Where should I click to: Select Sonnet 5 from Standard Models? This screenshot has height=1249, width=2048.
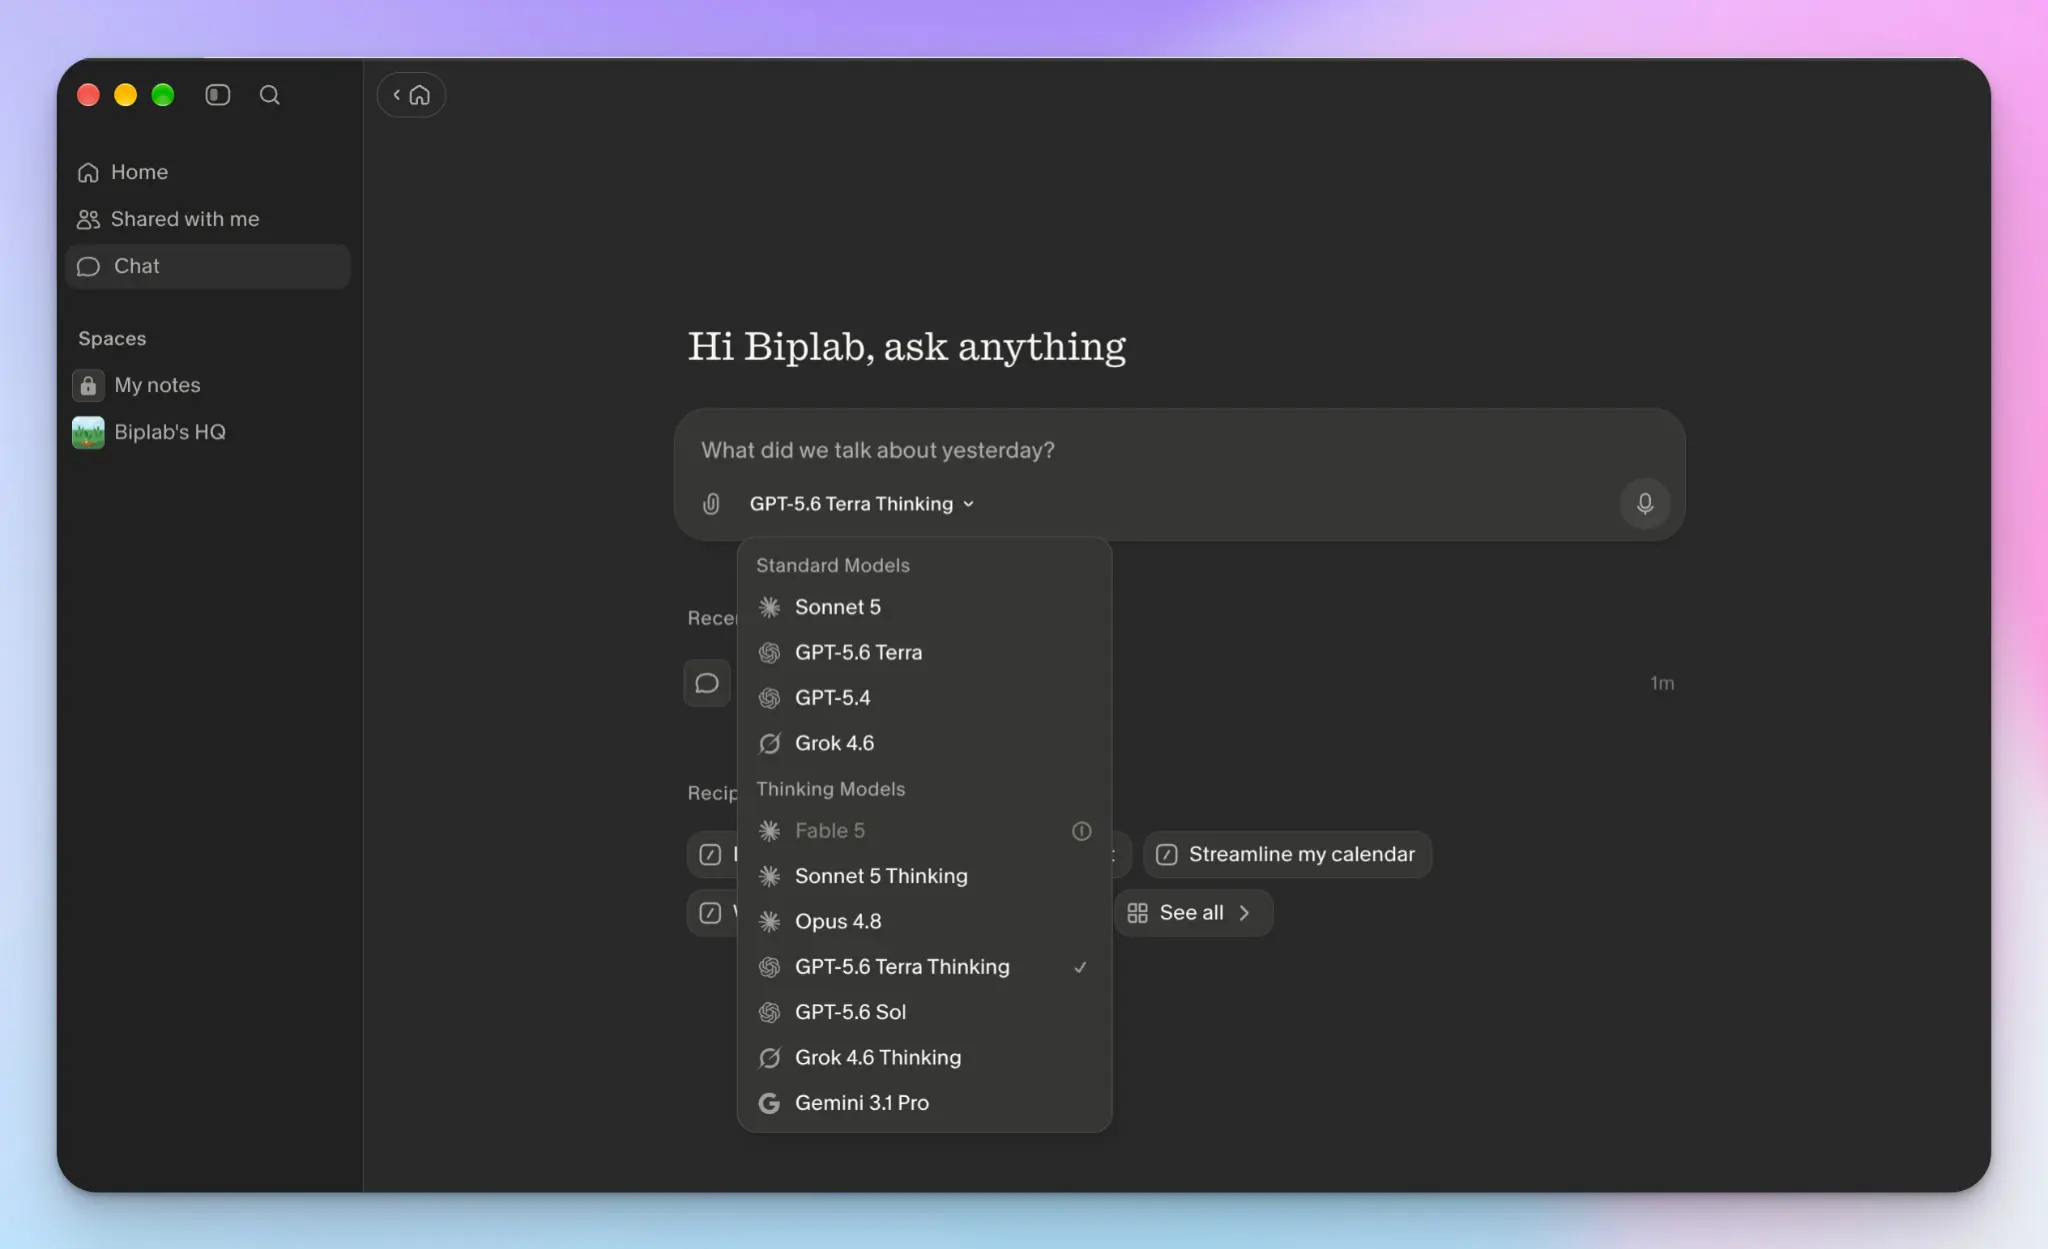click(924, 607)
